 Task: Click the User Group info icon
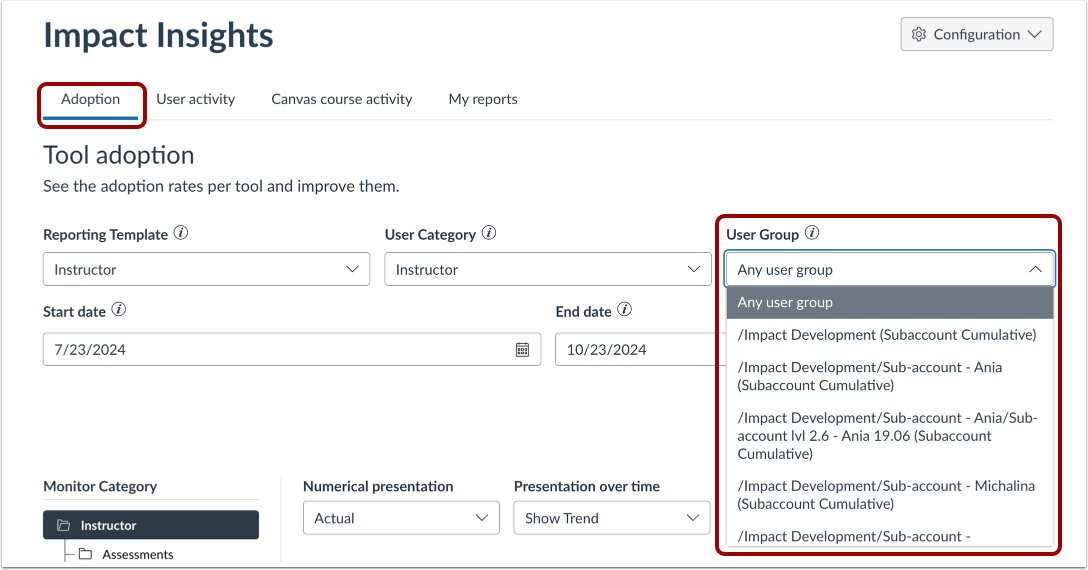[x=812, y=234]
